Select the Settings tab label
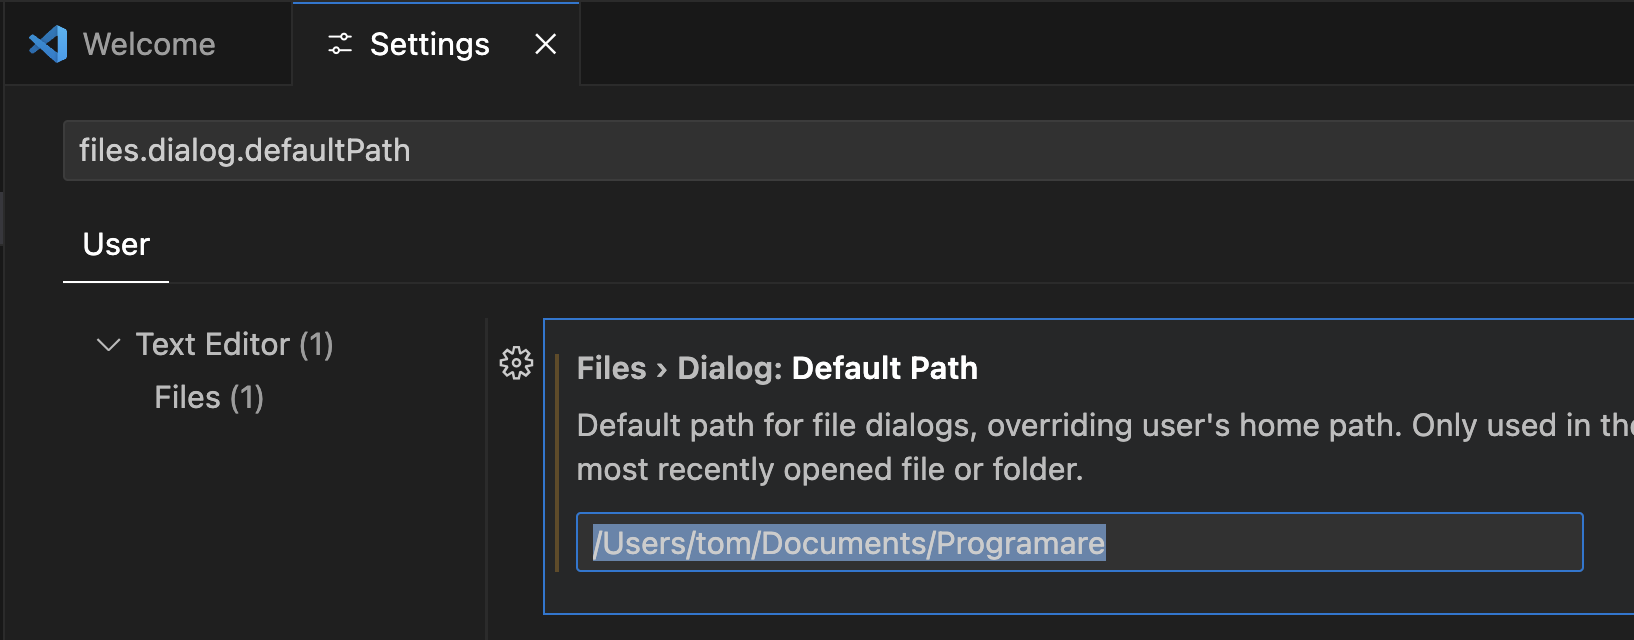The height and width of the screenshot is (640, 1634). 429,44
